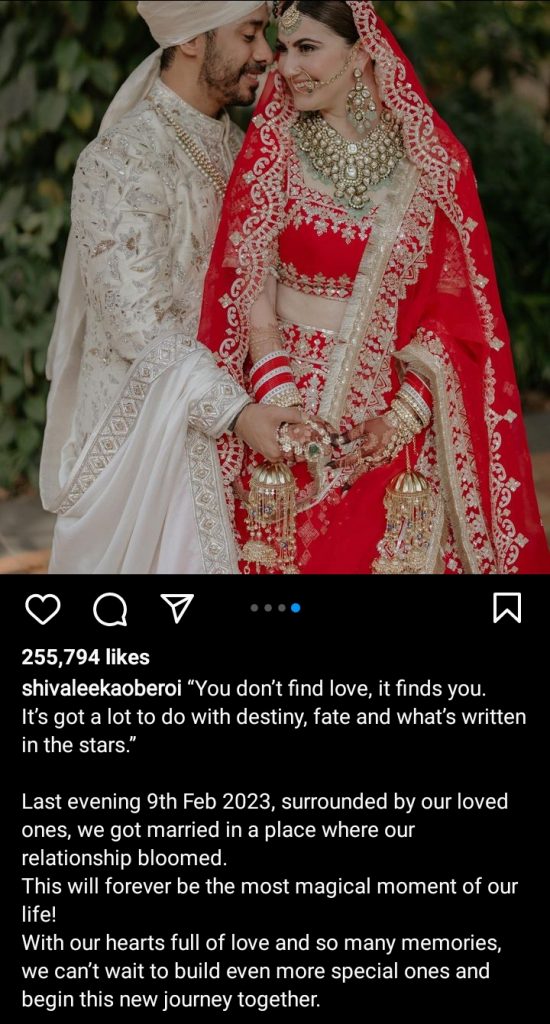The image size is (550, 1024).
Task: Jump to the first carousel dot
Action: [x=254, y=608]
